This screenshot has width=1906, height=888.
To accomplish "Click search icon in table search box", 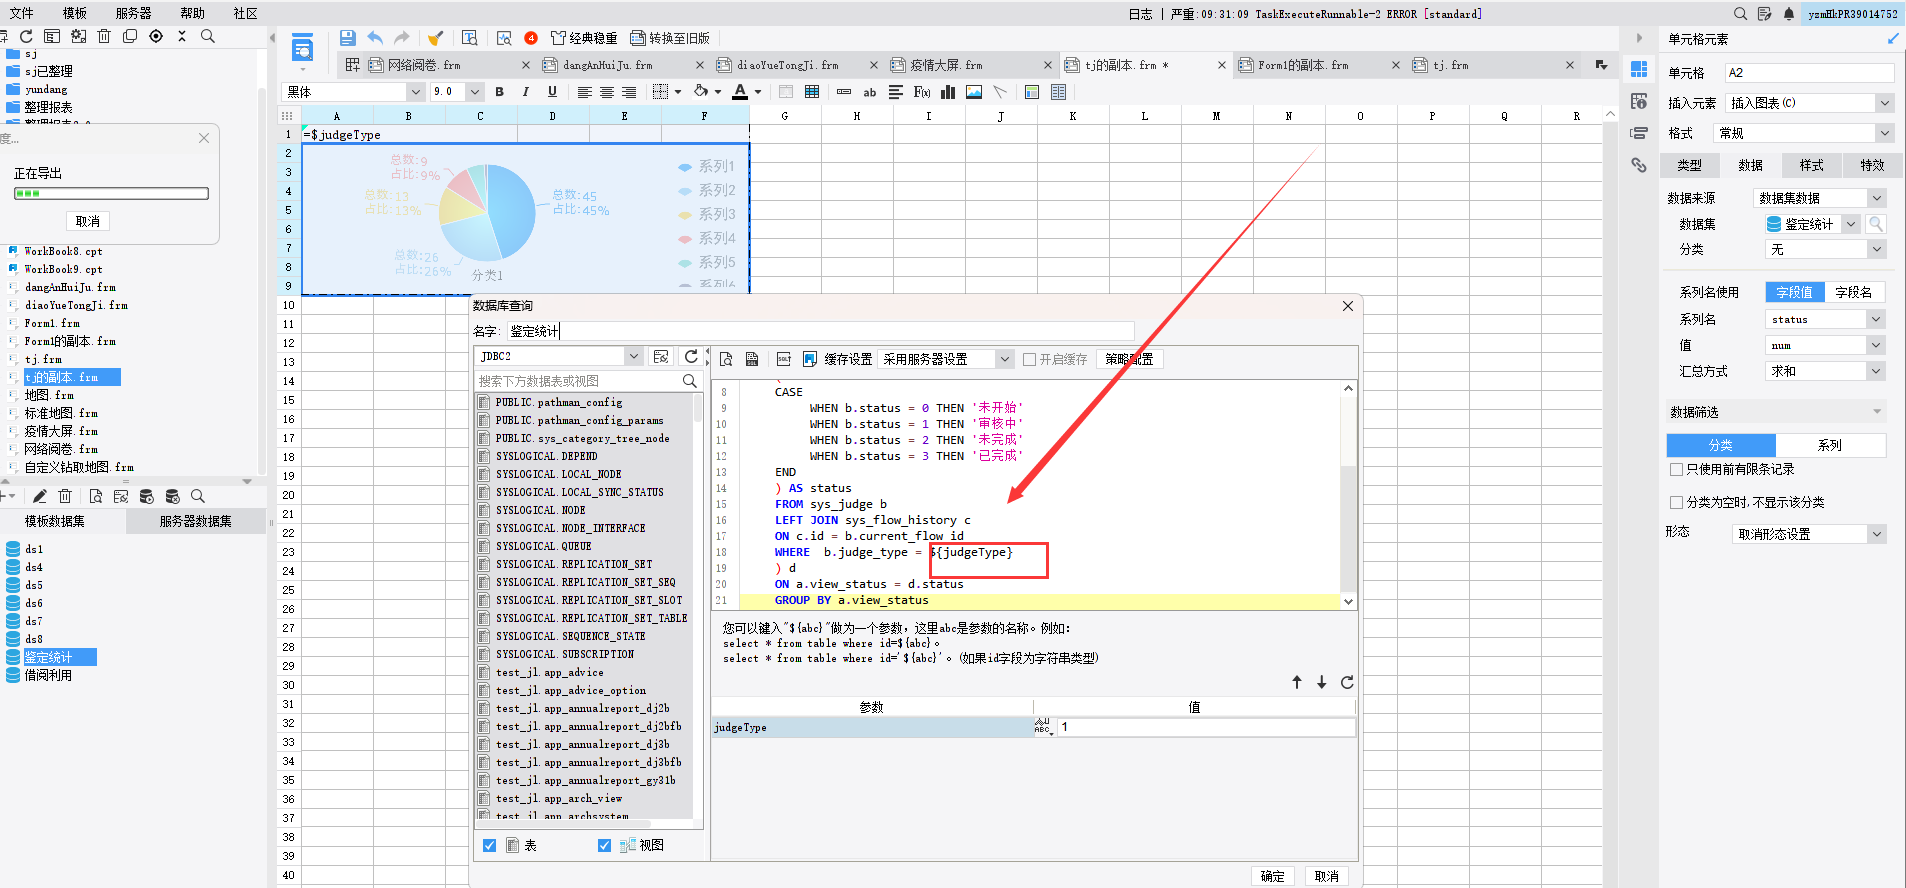I will tap(689, 381).
